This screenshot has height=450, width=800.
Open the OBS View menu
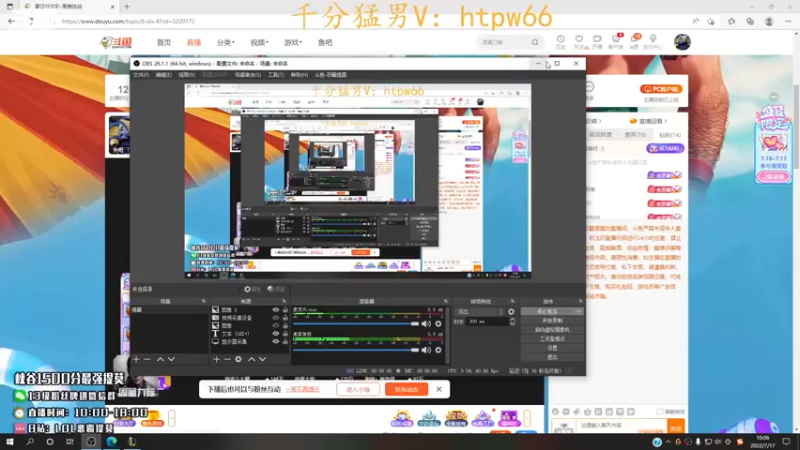tap(187, 75)
